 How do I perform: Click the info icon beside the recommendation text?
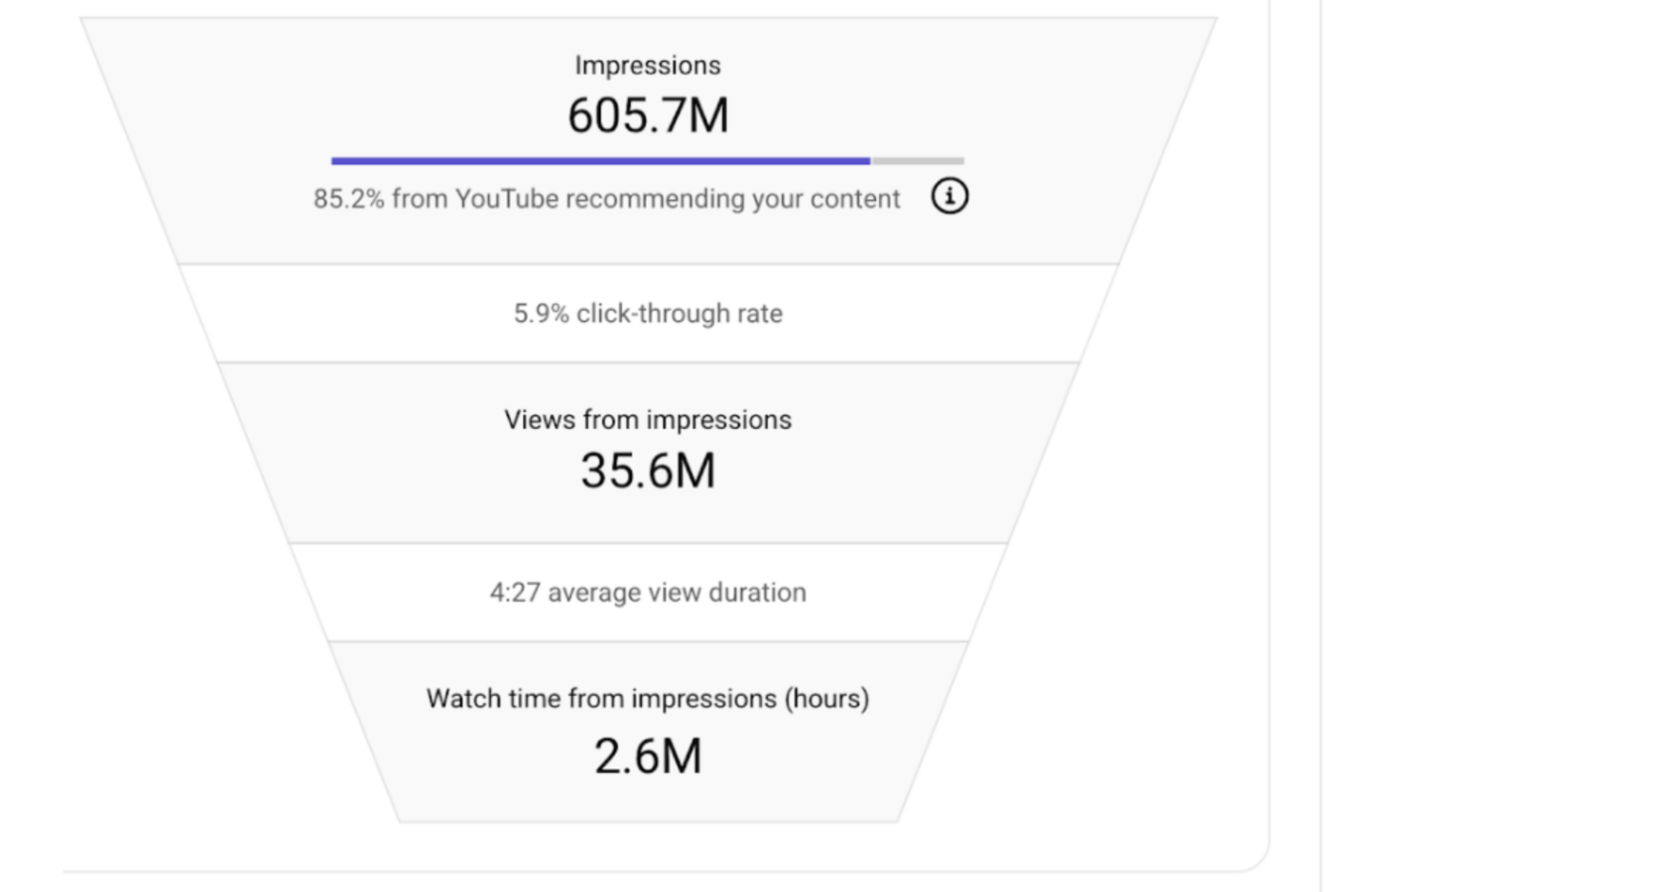point(949,196)
